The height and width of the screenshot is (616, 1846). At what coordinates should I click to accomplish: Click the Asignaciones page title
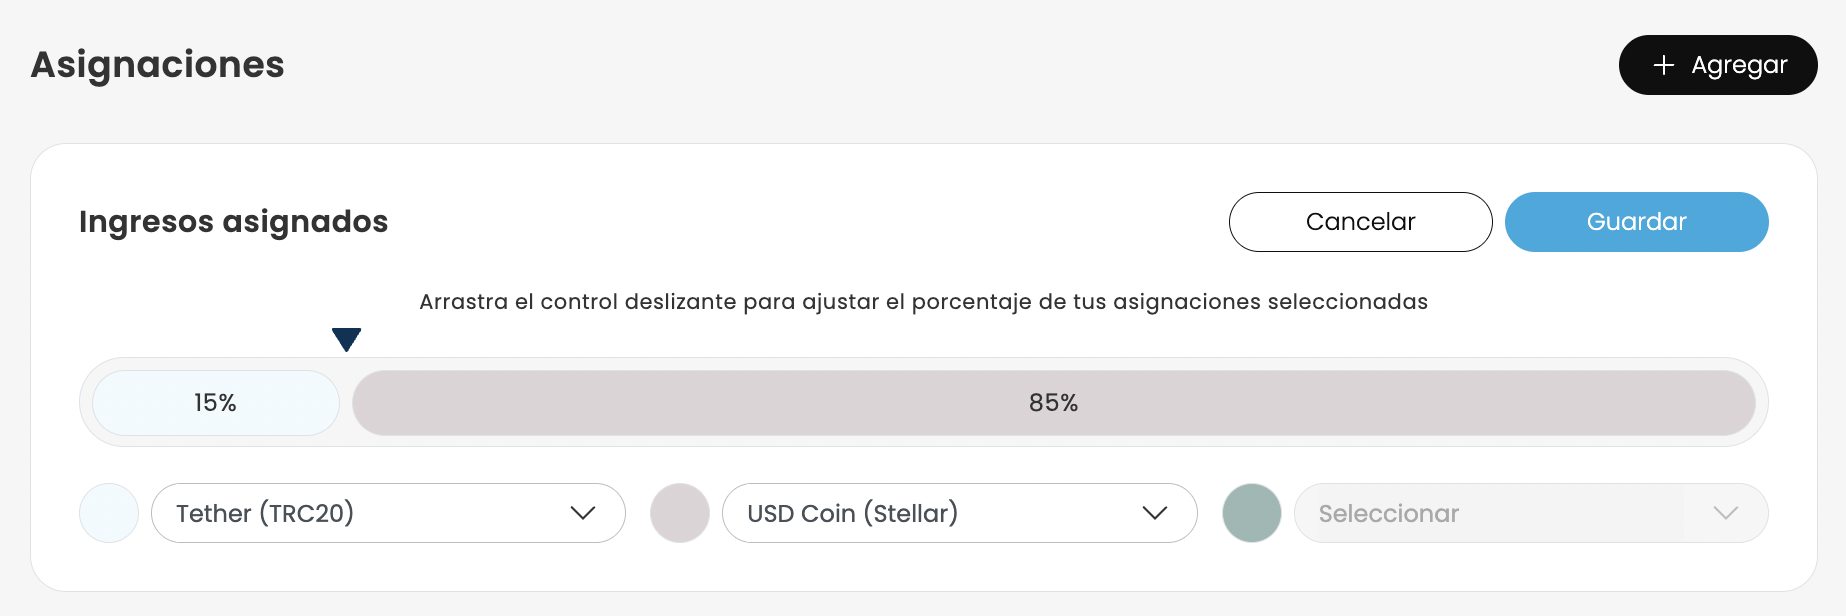tap(158, 65)
